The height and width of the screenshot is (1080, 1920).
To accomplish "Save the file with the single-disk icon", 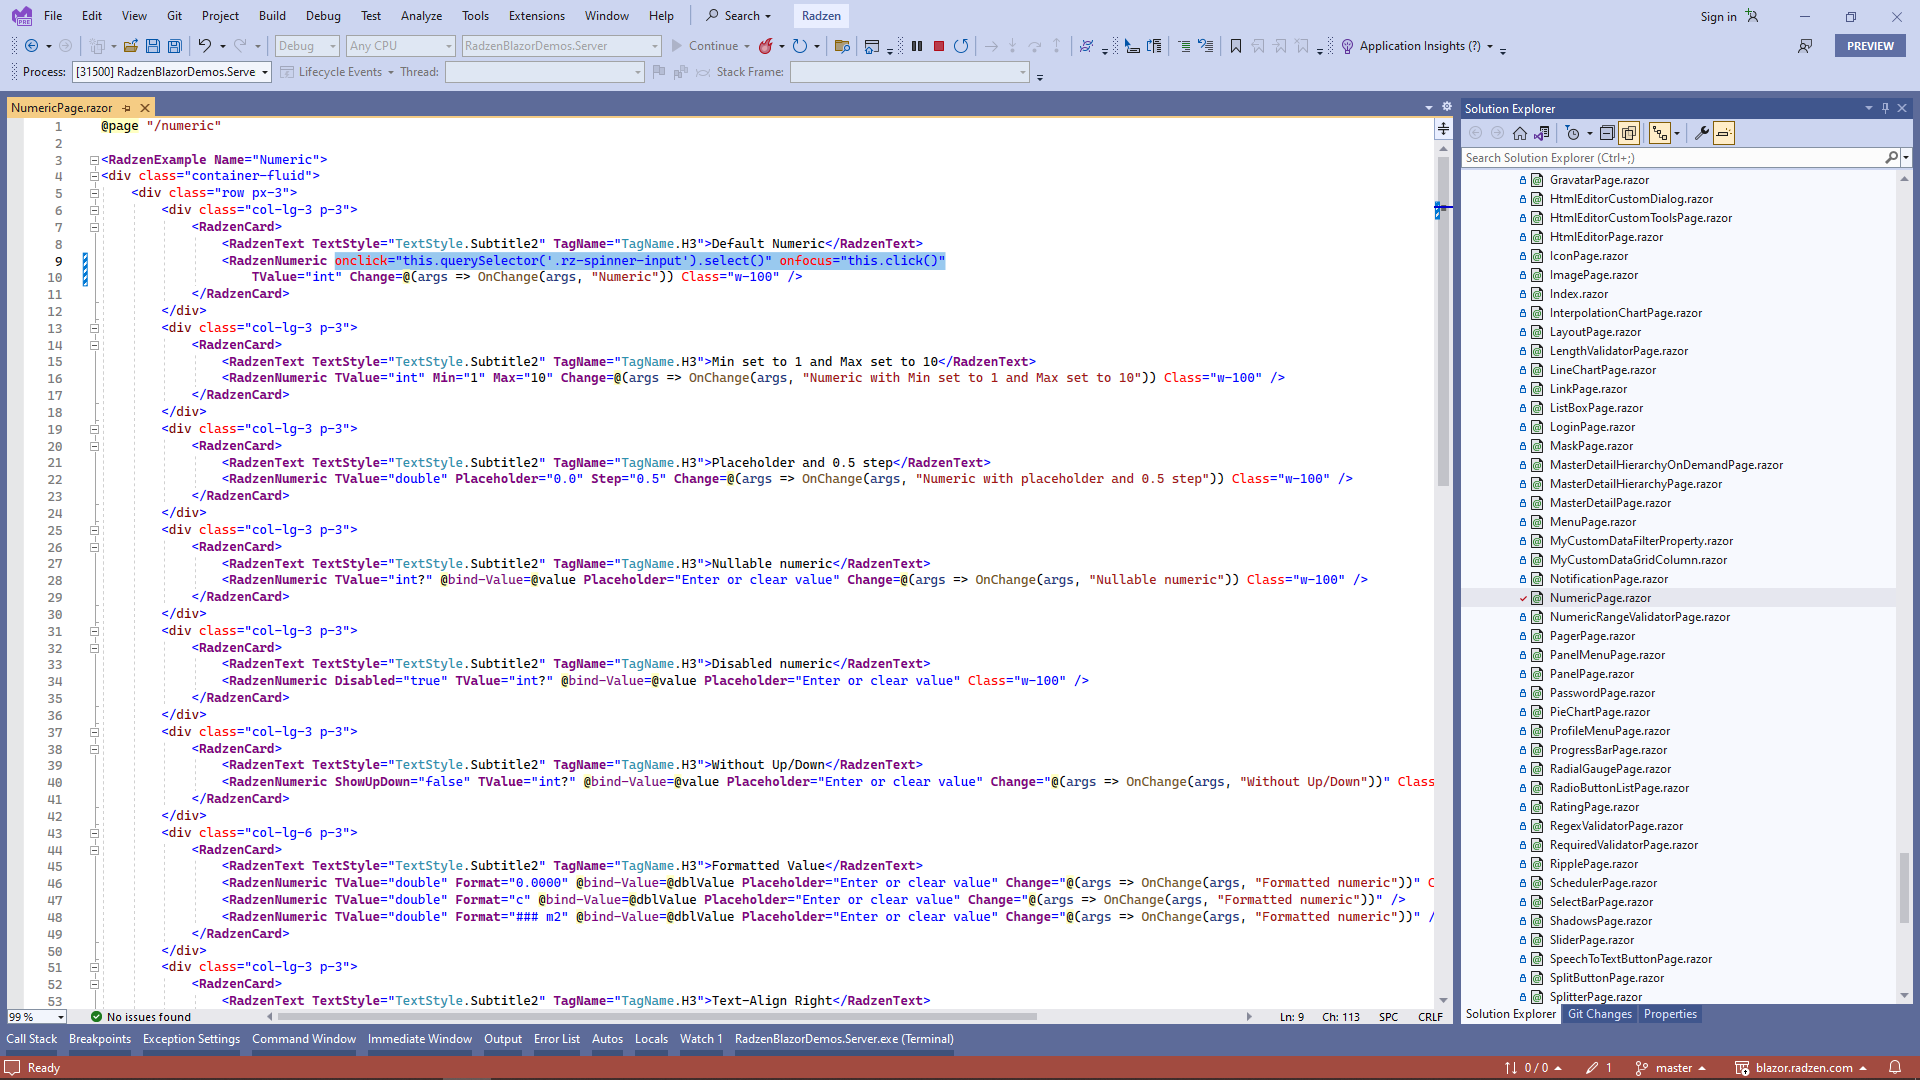I will tap(153, 46).
